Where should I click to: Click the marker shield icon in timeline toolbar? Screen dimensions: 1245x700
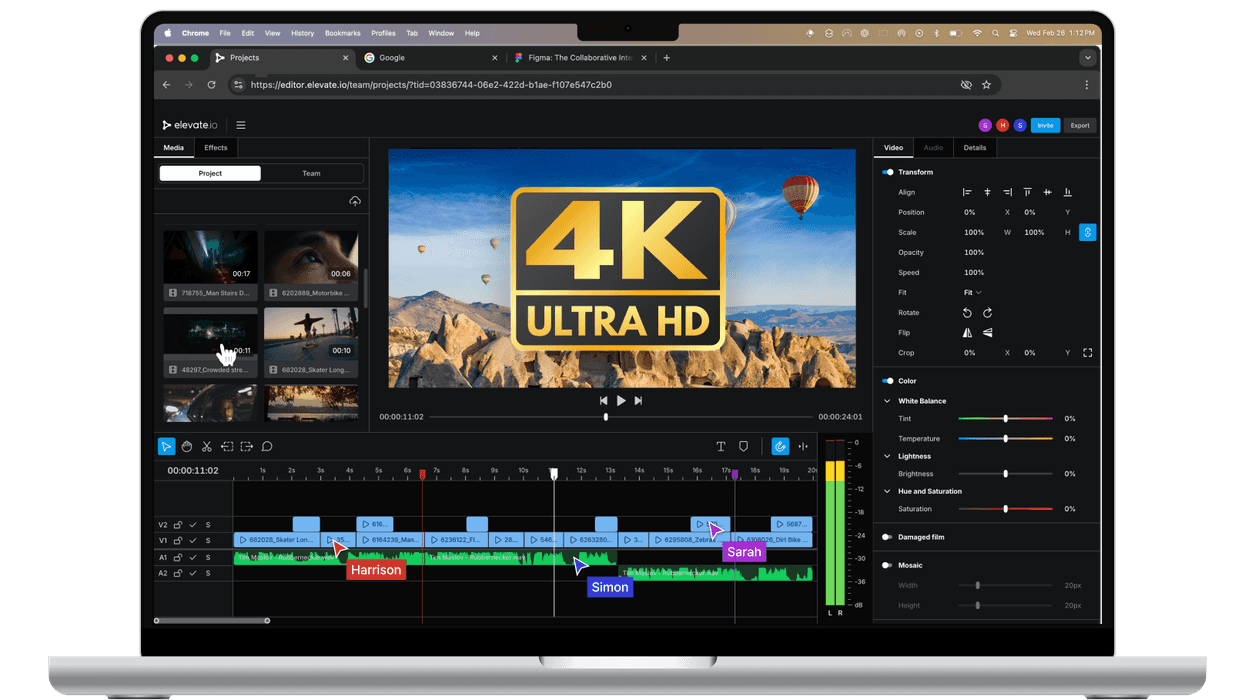click(x=743, y=447)
